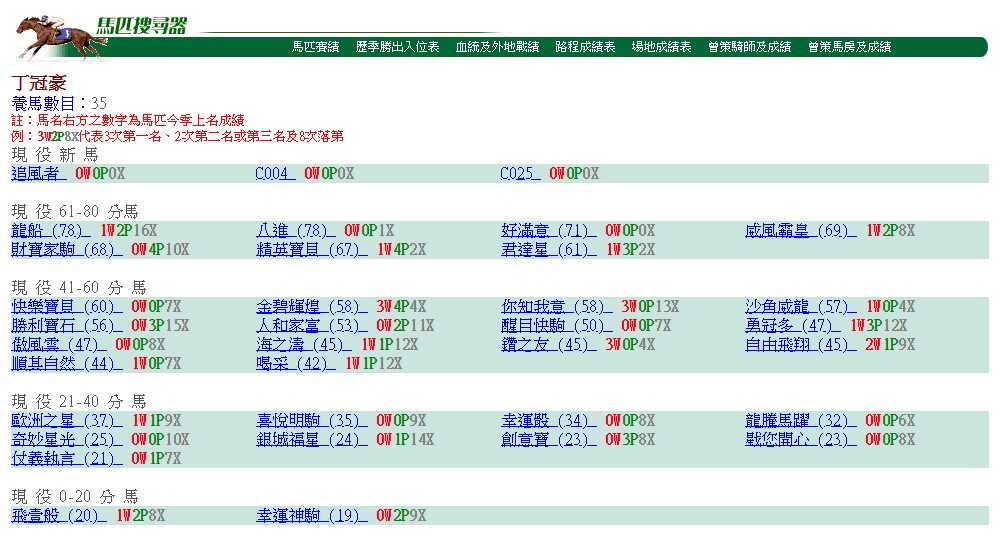Click the racing horse logo icon
This screenshot has width=1007, height=539.
[x=61, y=38]
